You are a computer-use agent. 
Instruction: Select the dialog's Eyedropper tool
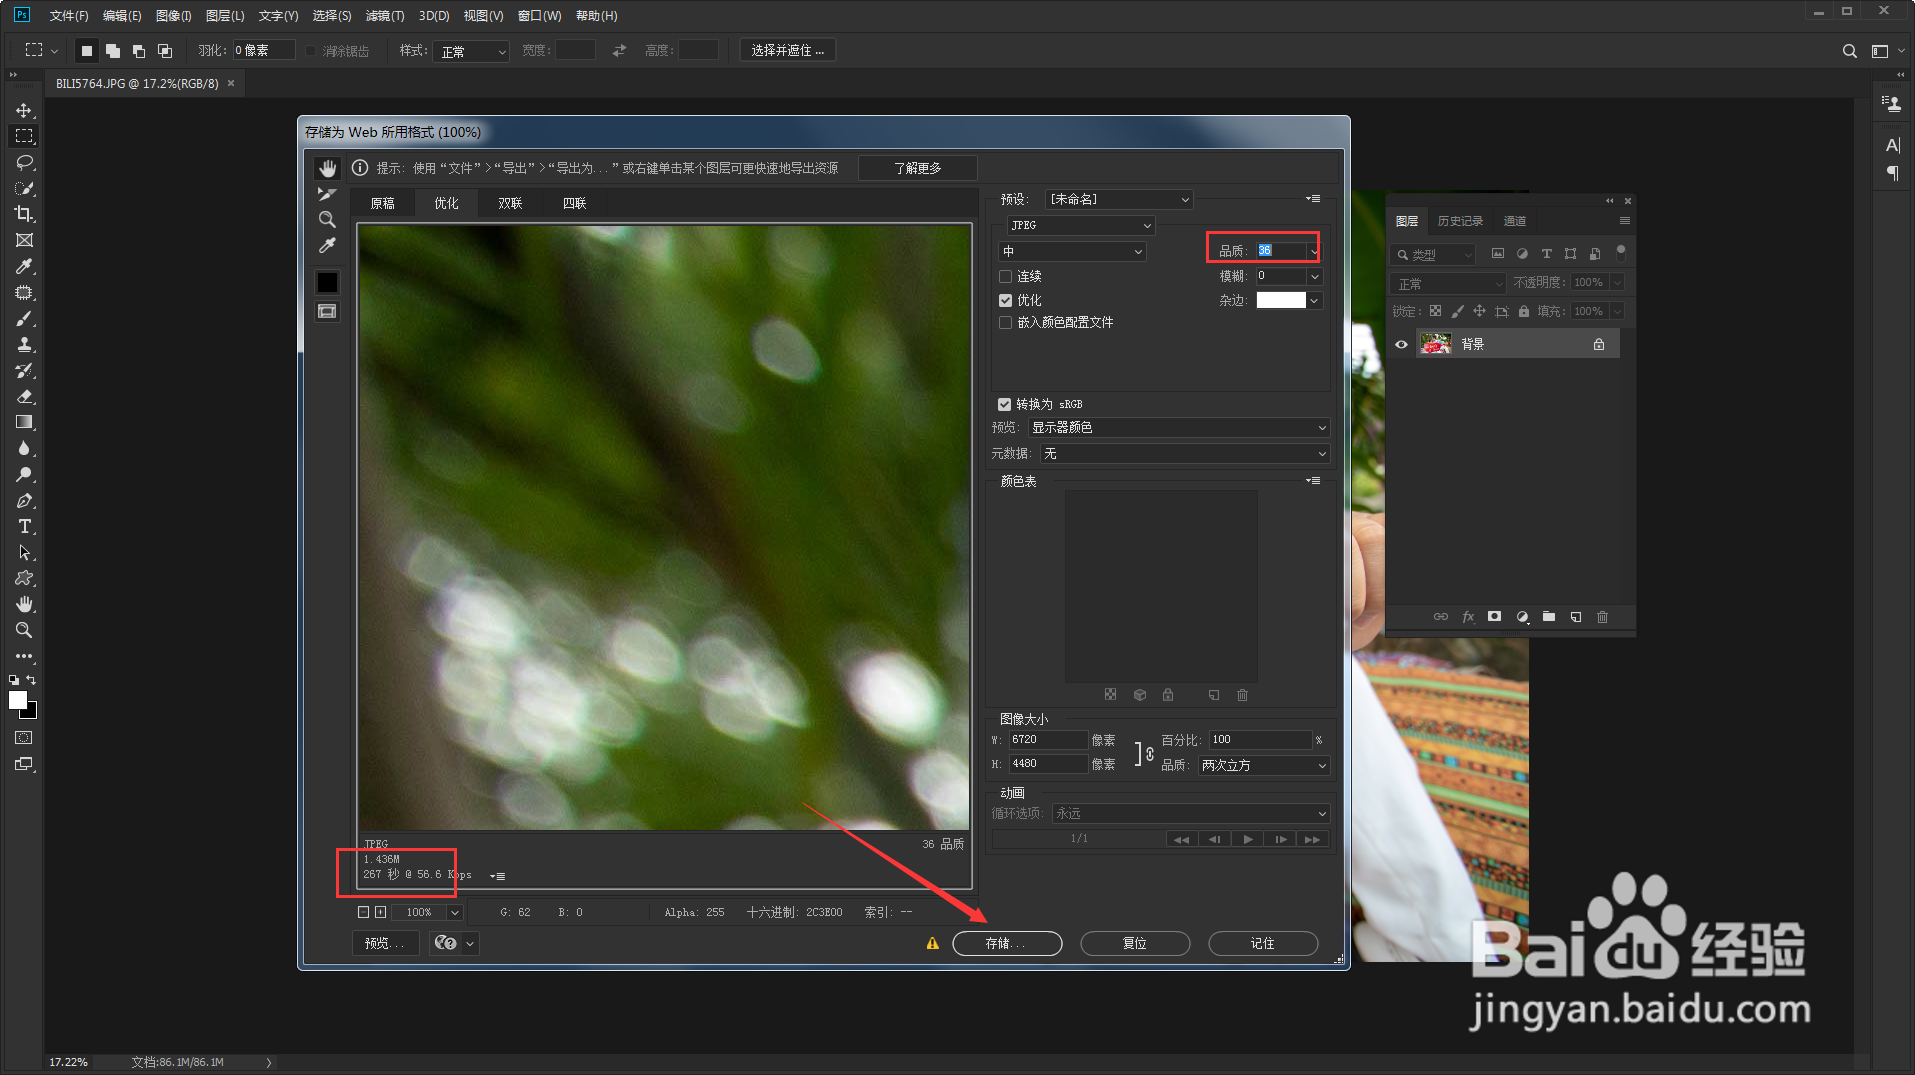coord(327,246)
